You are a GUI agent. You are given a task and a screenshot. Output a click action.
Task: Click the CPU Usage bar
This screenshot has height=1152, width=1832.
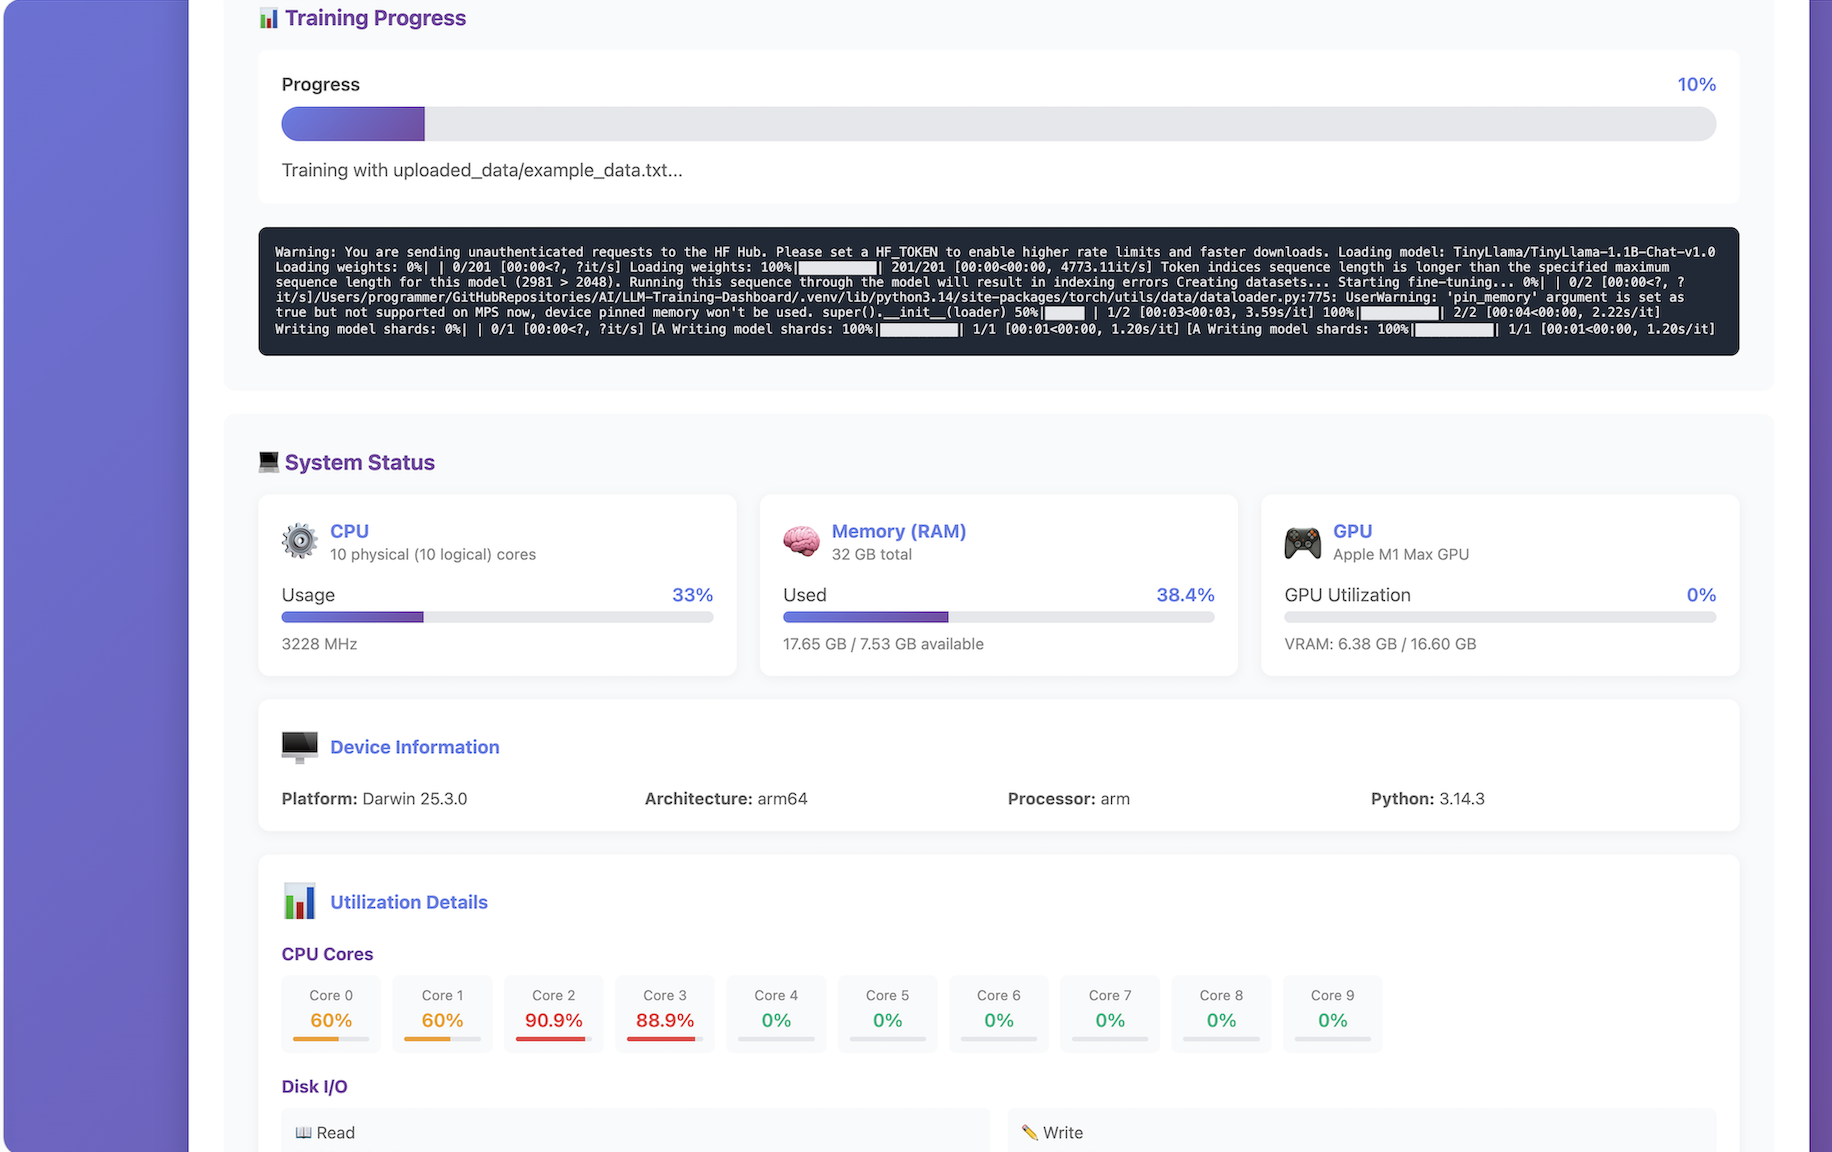(497, 617)
